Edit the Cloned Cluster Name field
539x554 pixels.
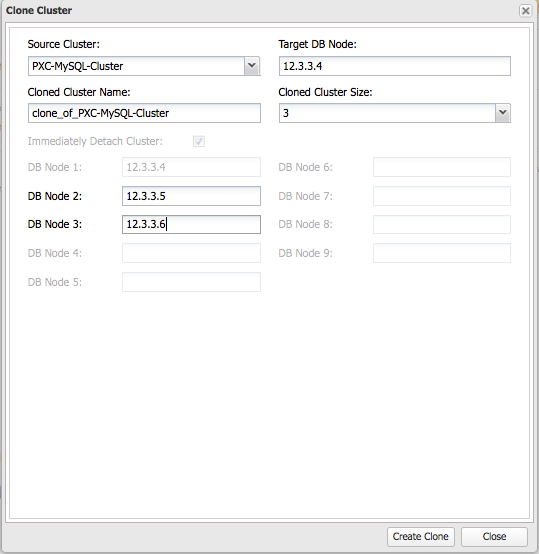click(144, 113)
